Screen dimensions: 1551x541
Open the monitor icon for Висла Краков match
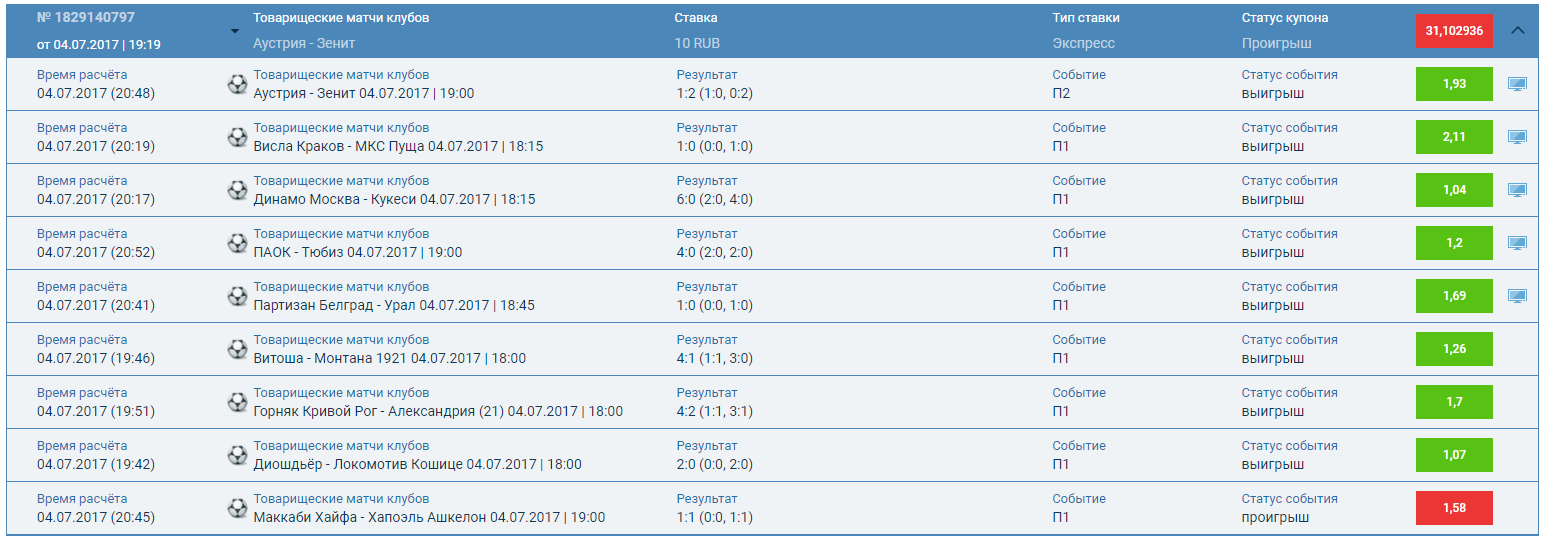(1517, 137)
